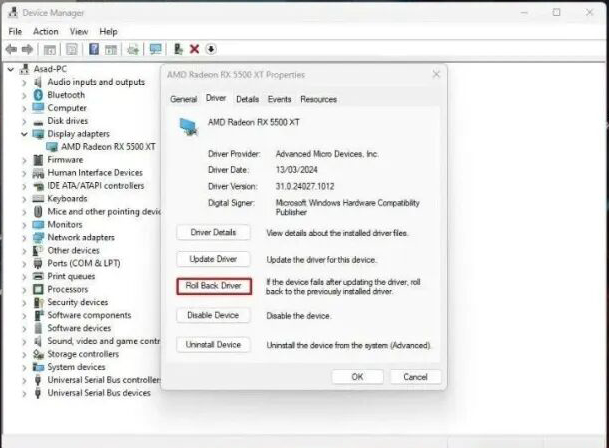The width and height of the screenshot is (609, 448).
Task: Switch to the Resources tab
Action: coord(318,99)
